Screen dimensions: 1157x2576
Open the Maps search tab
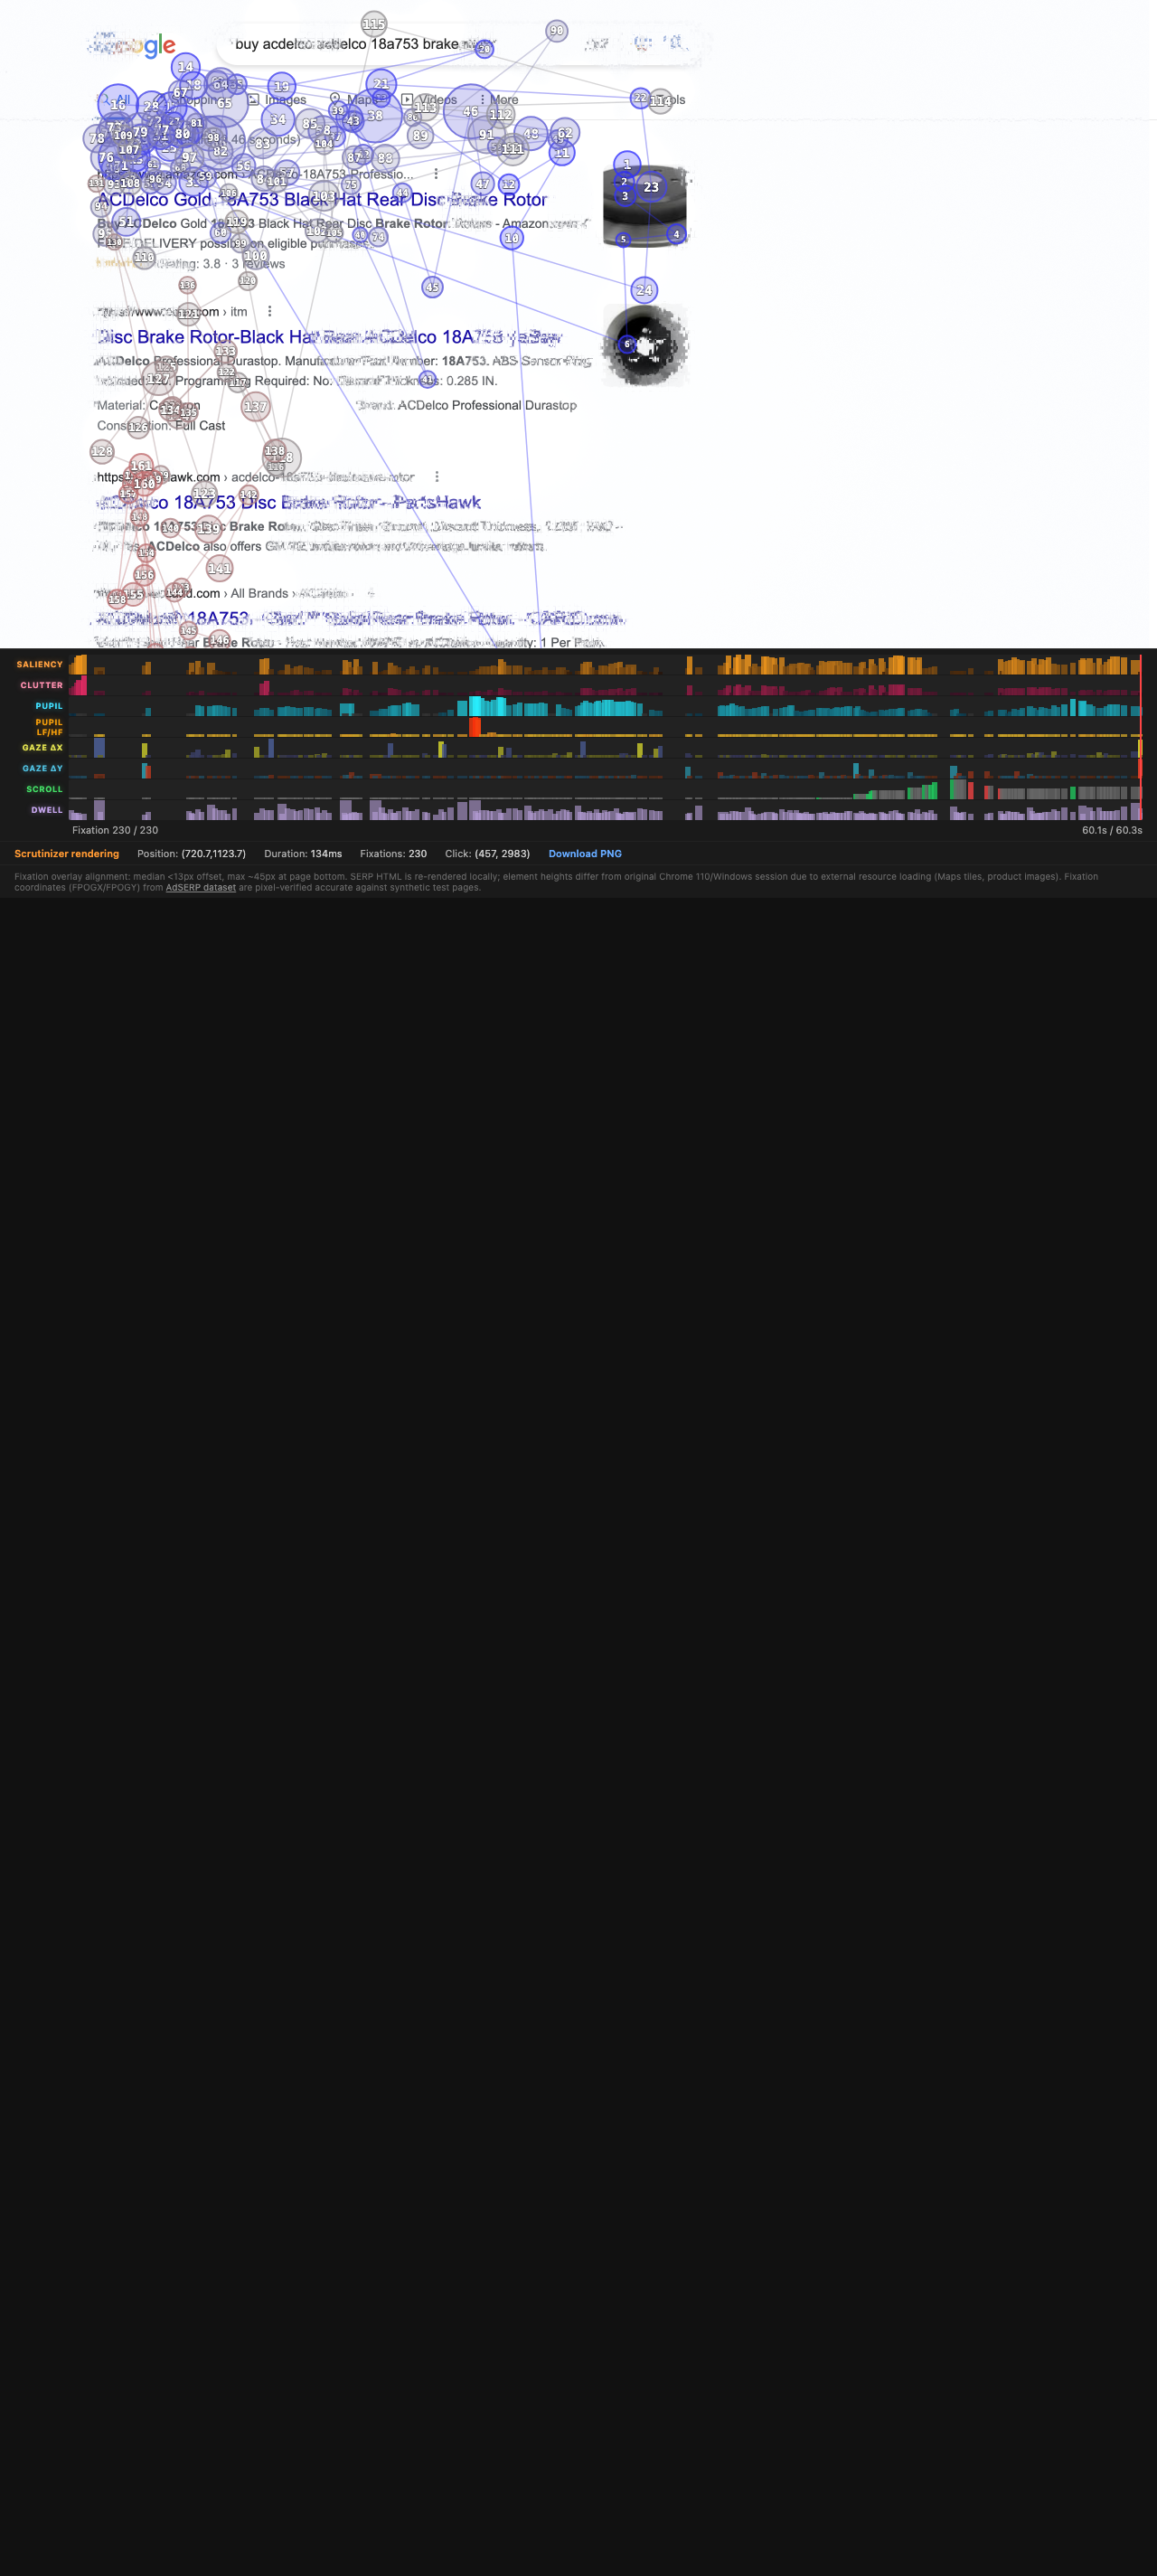coord(361,100)
